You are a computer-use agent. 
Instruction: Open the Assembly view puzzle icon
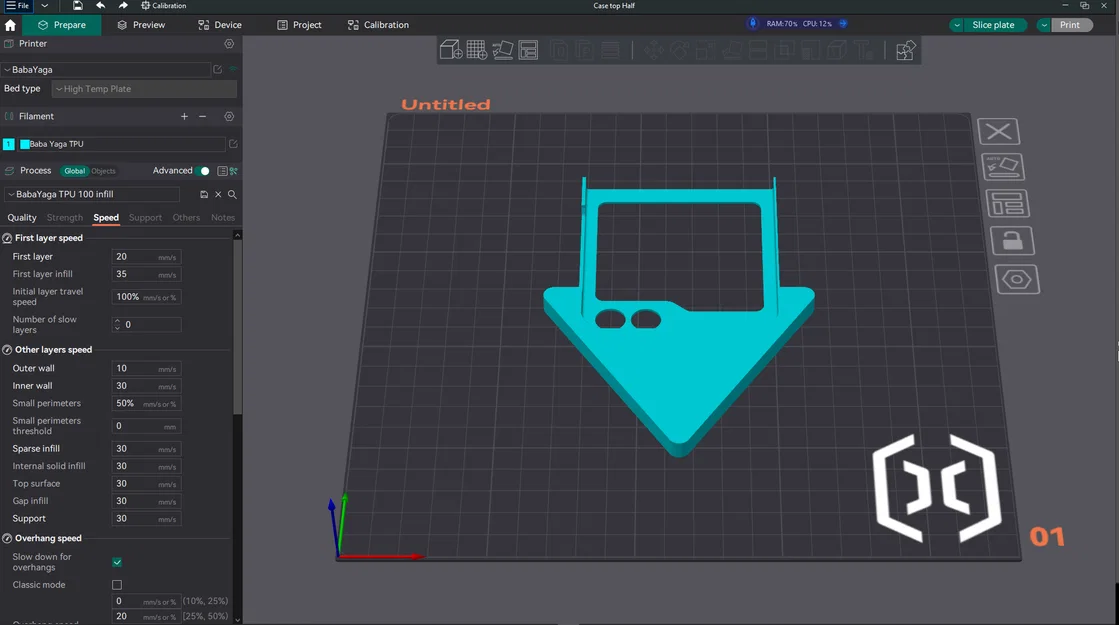pos(905,50)
